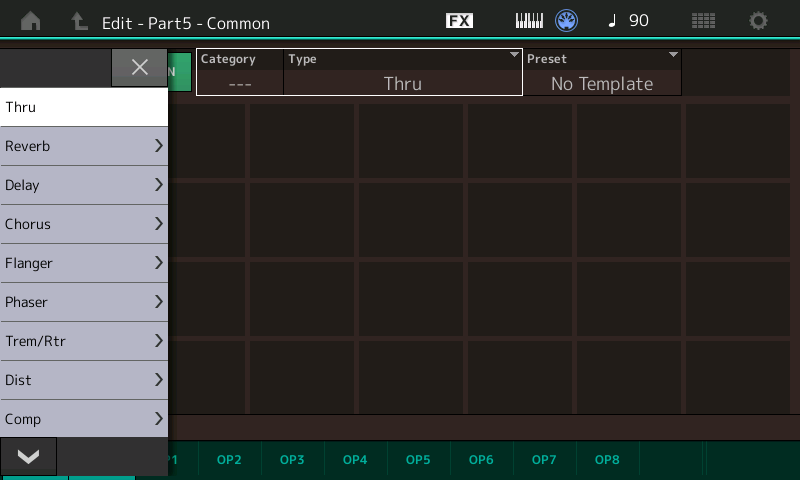Close the effect type list with X
Viewport: 800px width, 480px height.
[x=140, y=67]
